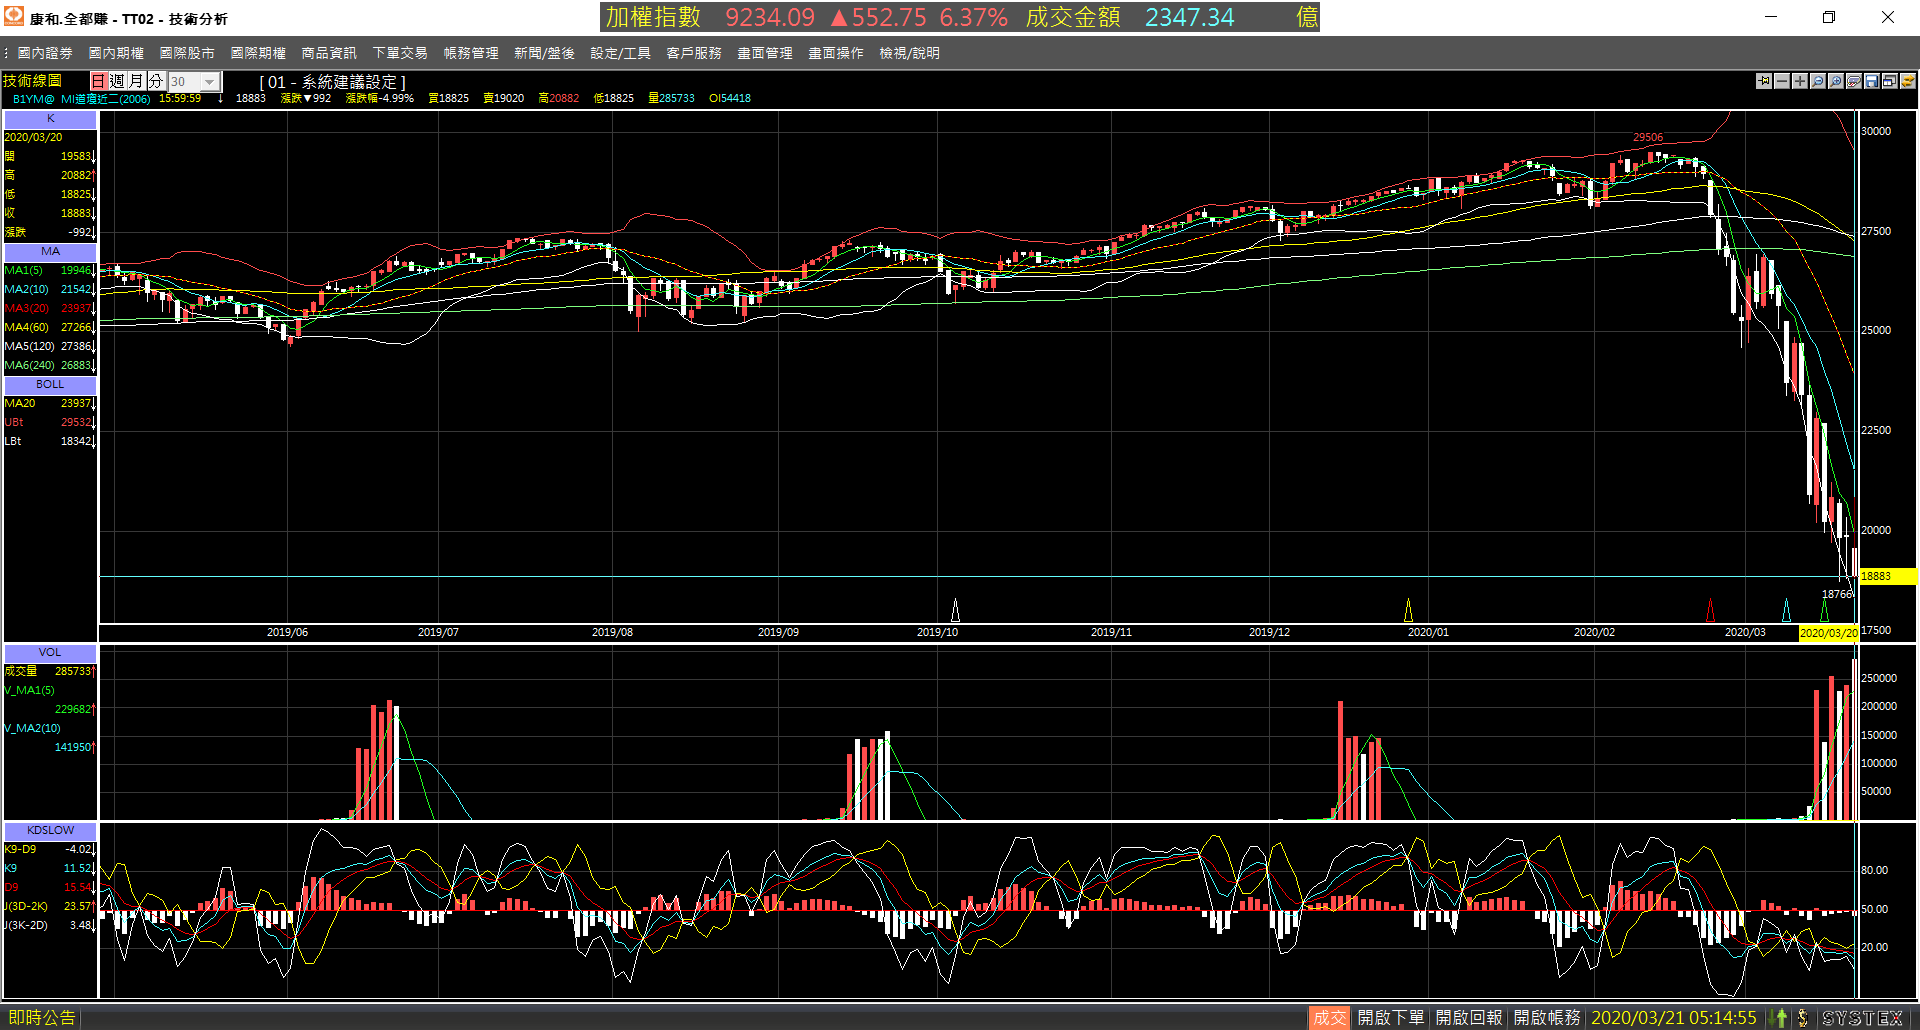Select the eraser tool icon
Image resolution: width=1920 pixels, height=1030 pixels.
[1854, 81]
